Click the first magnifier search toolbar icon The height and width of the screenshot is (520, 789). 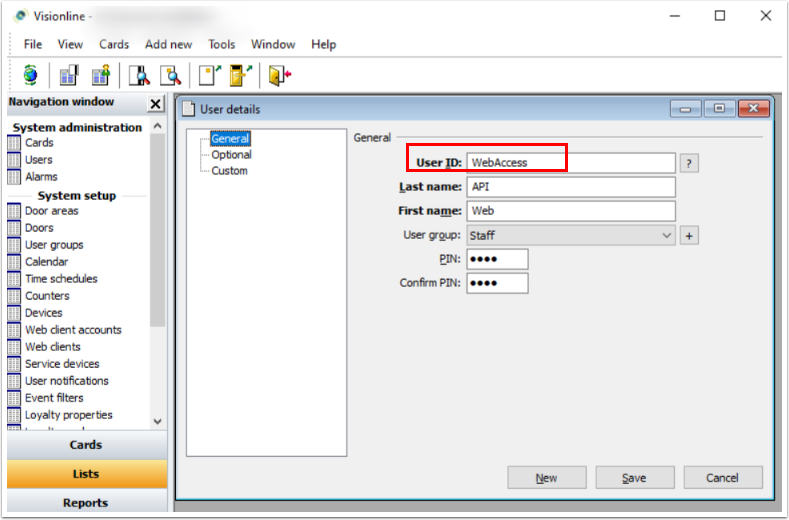click(140, 75)
